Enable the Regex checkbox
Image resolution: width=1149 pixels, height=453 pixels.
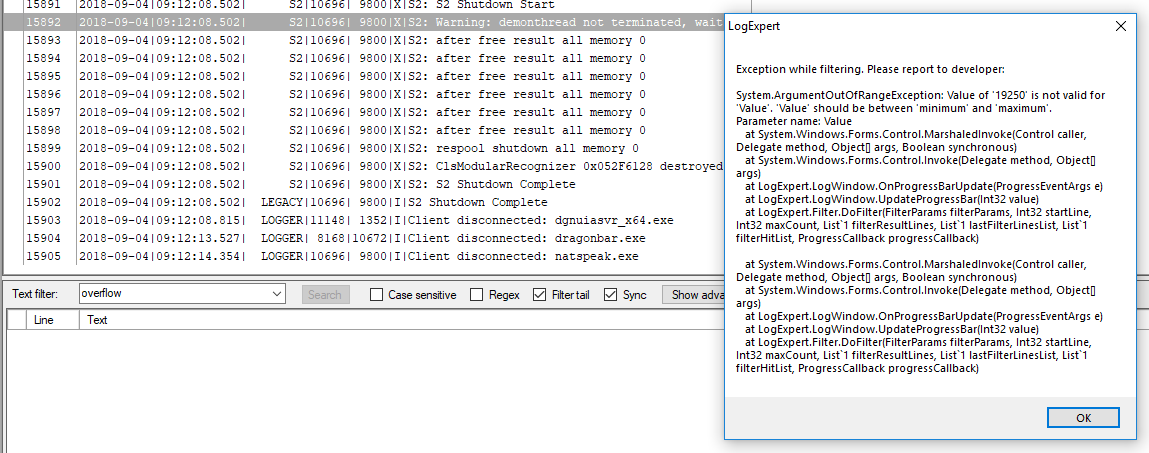tap(476, 295)
